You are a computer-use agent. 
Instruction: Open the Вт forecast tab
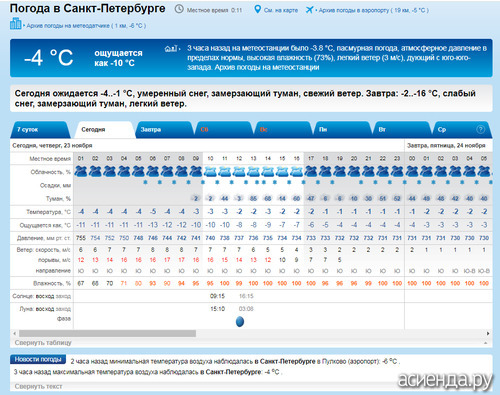402,130
